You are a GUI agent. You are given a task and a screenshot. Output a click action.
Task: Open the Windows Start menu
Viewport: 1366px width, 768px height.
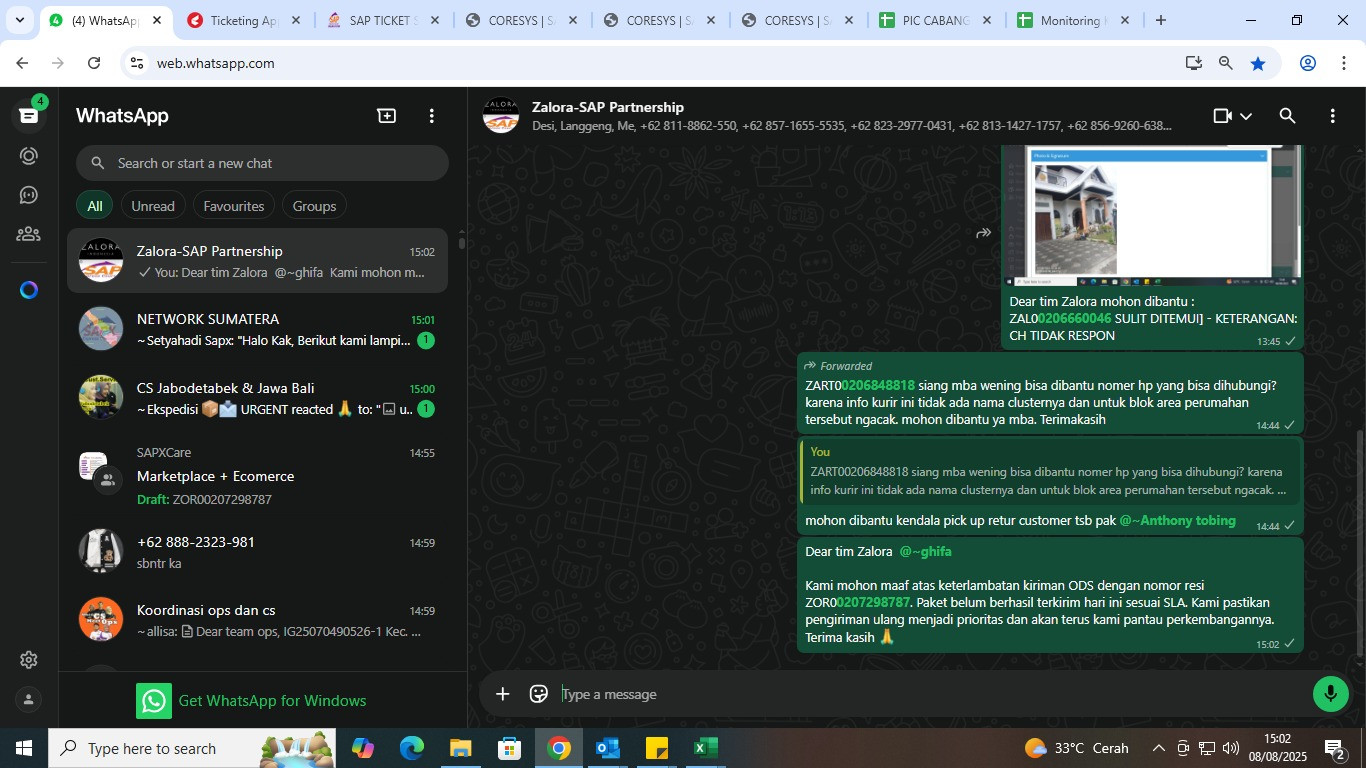[x=24, y=748]
